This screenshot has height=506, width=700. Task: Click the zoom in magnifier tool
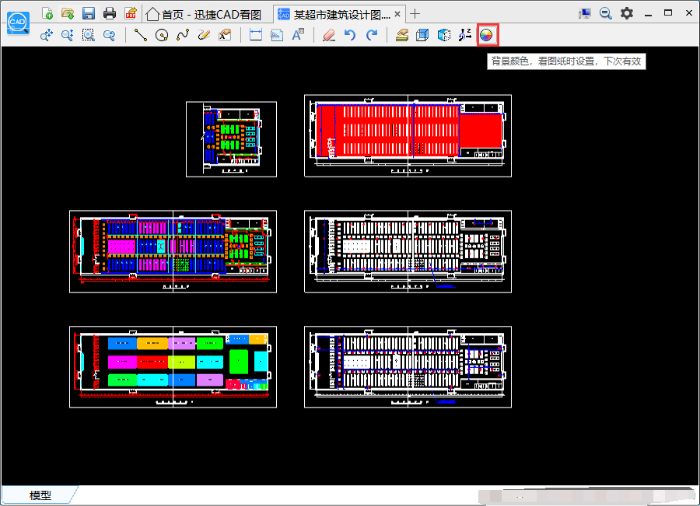pos(67,35)
